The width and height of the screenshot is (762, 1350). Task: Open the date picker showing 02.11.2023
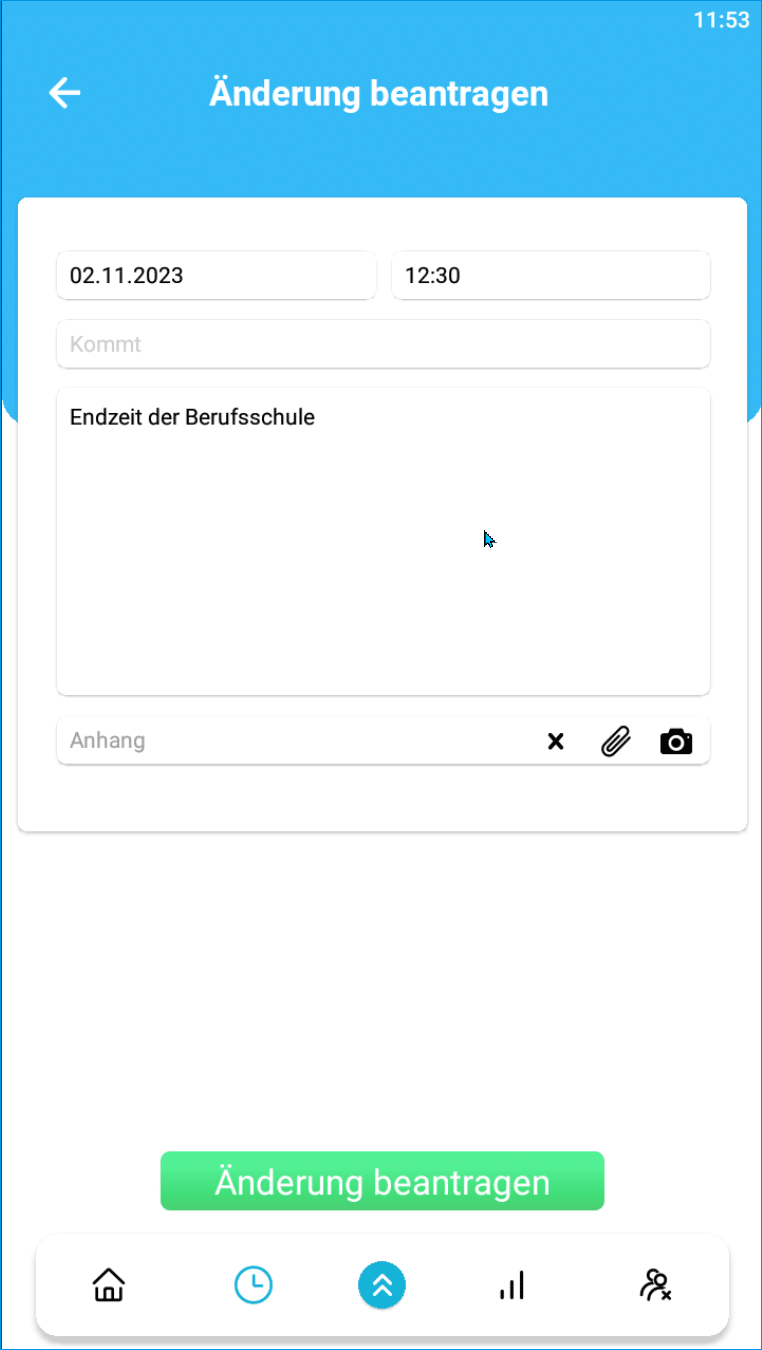(x=216, y=275)
